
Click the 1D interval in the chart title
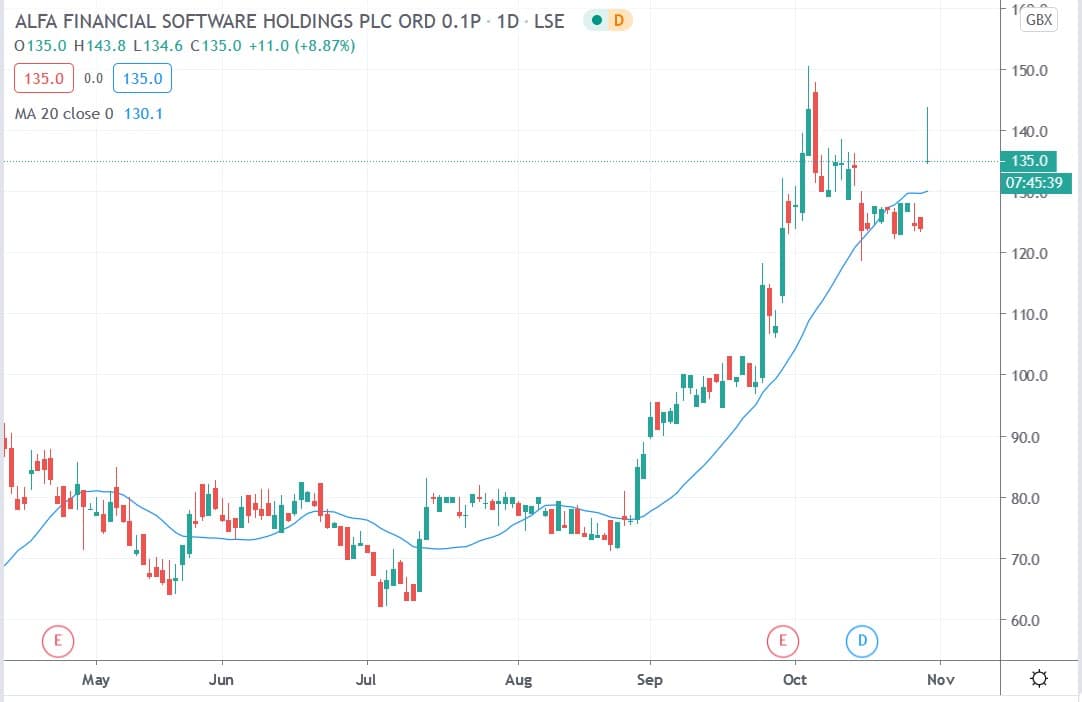click(507, 21)
